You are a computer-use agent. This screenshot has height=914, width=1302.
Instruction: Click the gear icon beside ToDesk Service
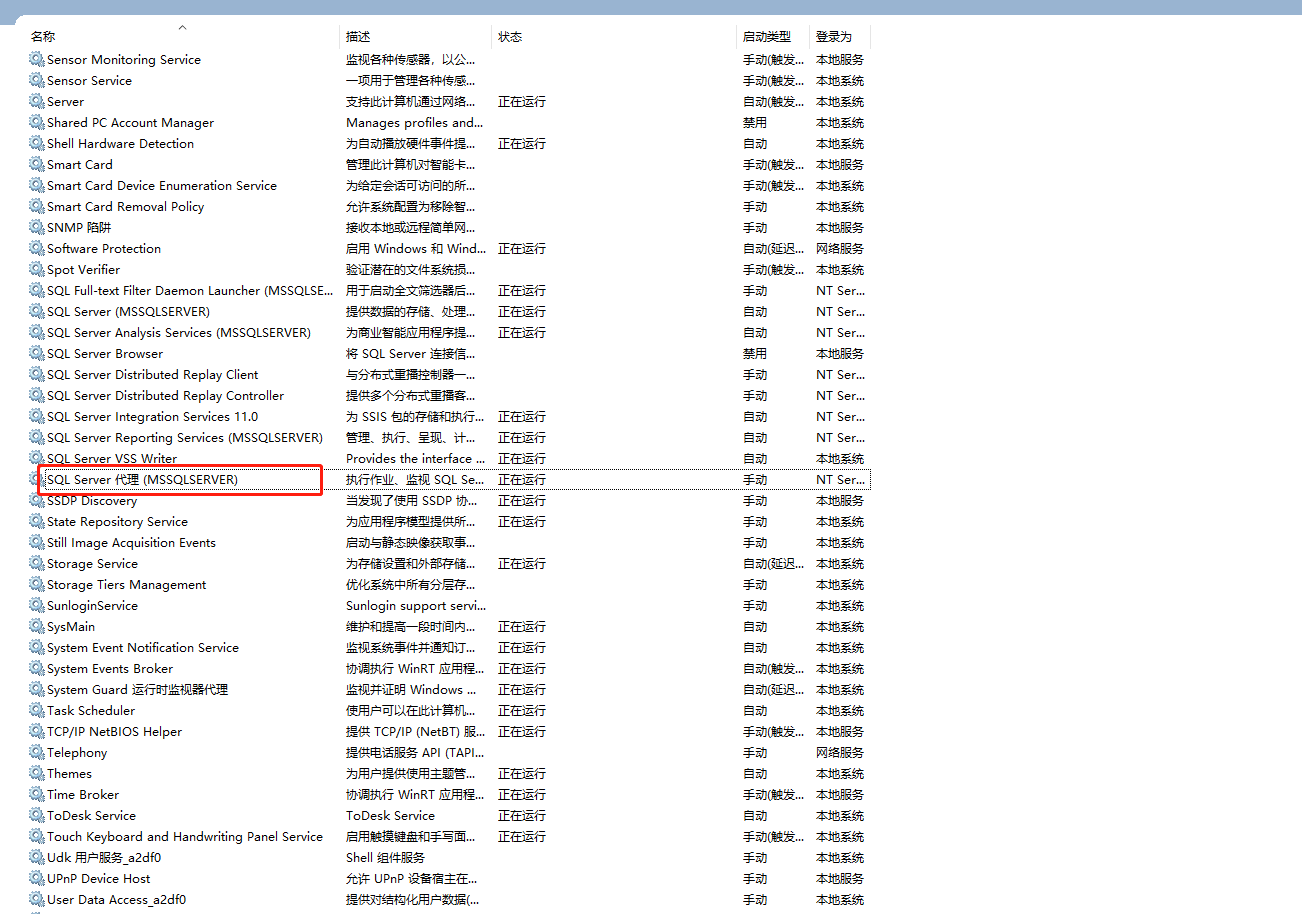(x=37, y=816)
